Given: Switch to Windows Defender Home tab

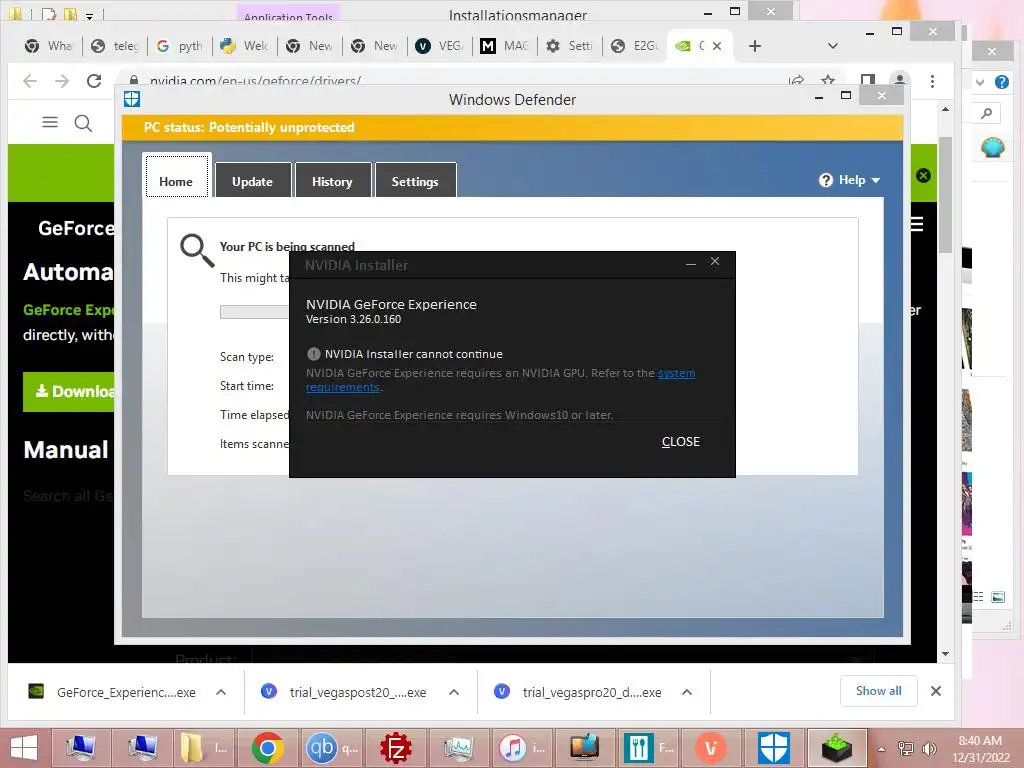Looking at the screenshot, I should (176, 182).
